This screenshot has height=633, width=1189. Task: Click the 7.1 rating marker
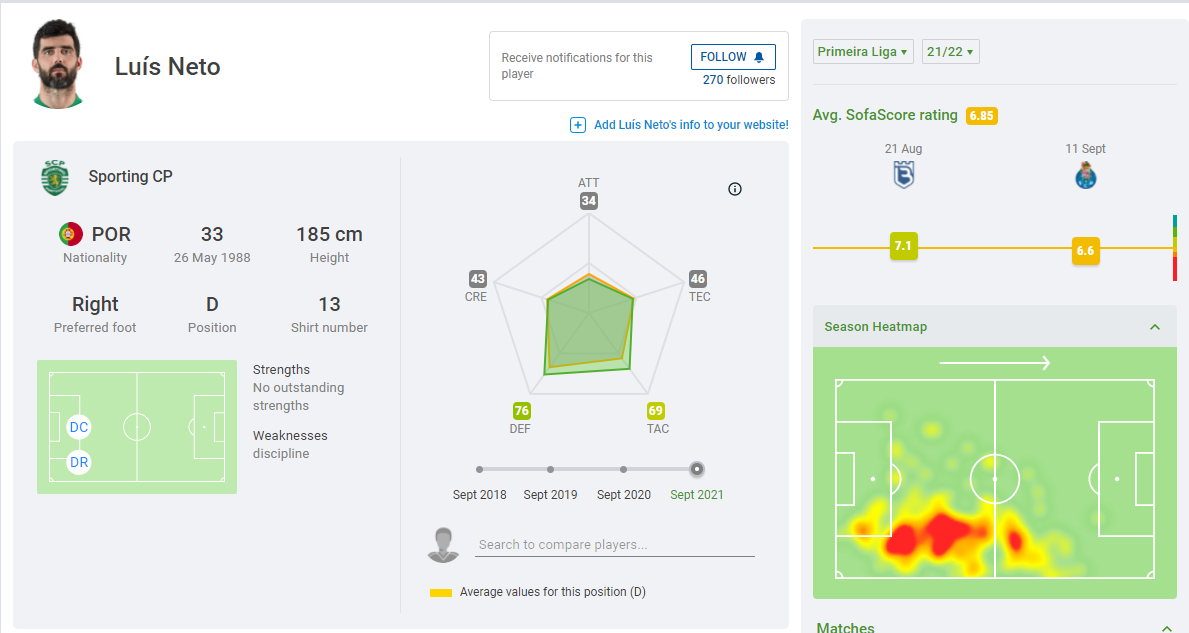[x=903, y=246]
